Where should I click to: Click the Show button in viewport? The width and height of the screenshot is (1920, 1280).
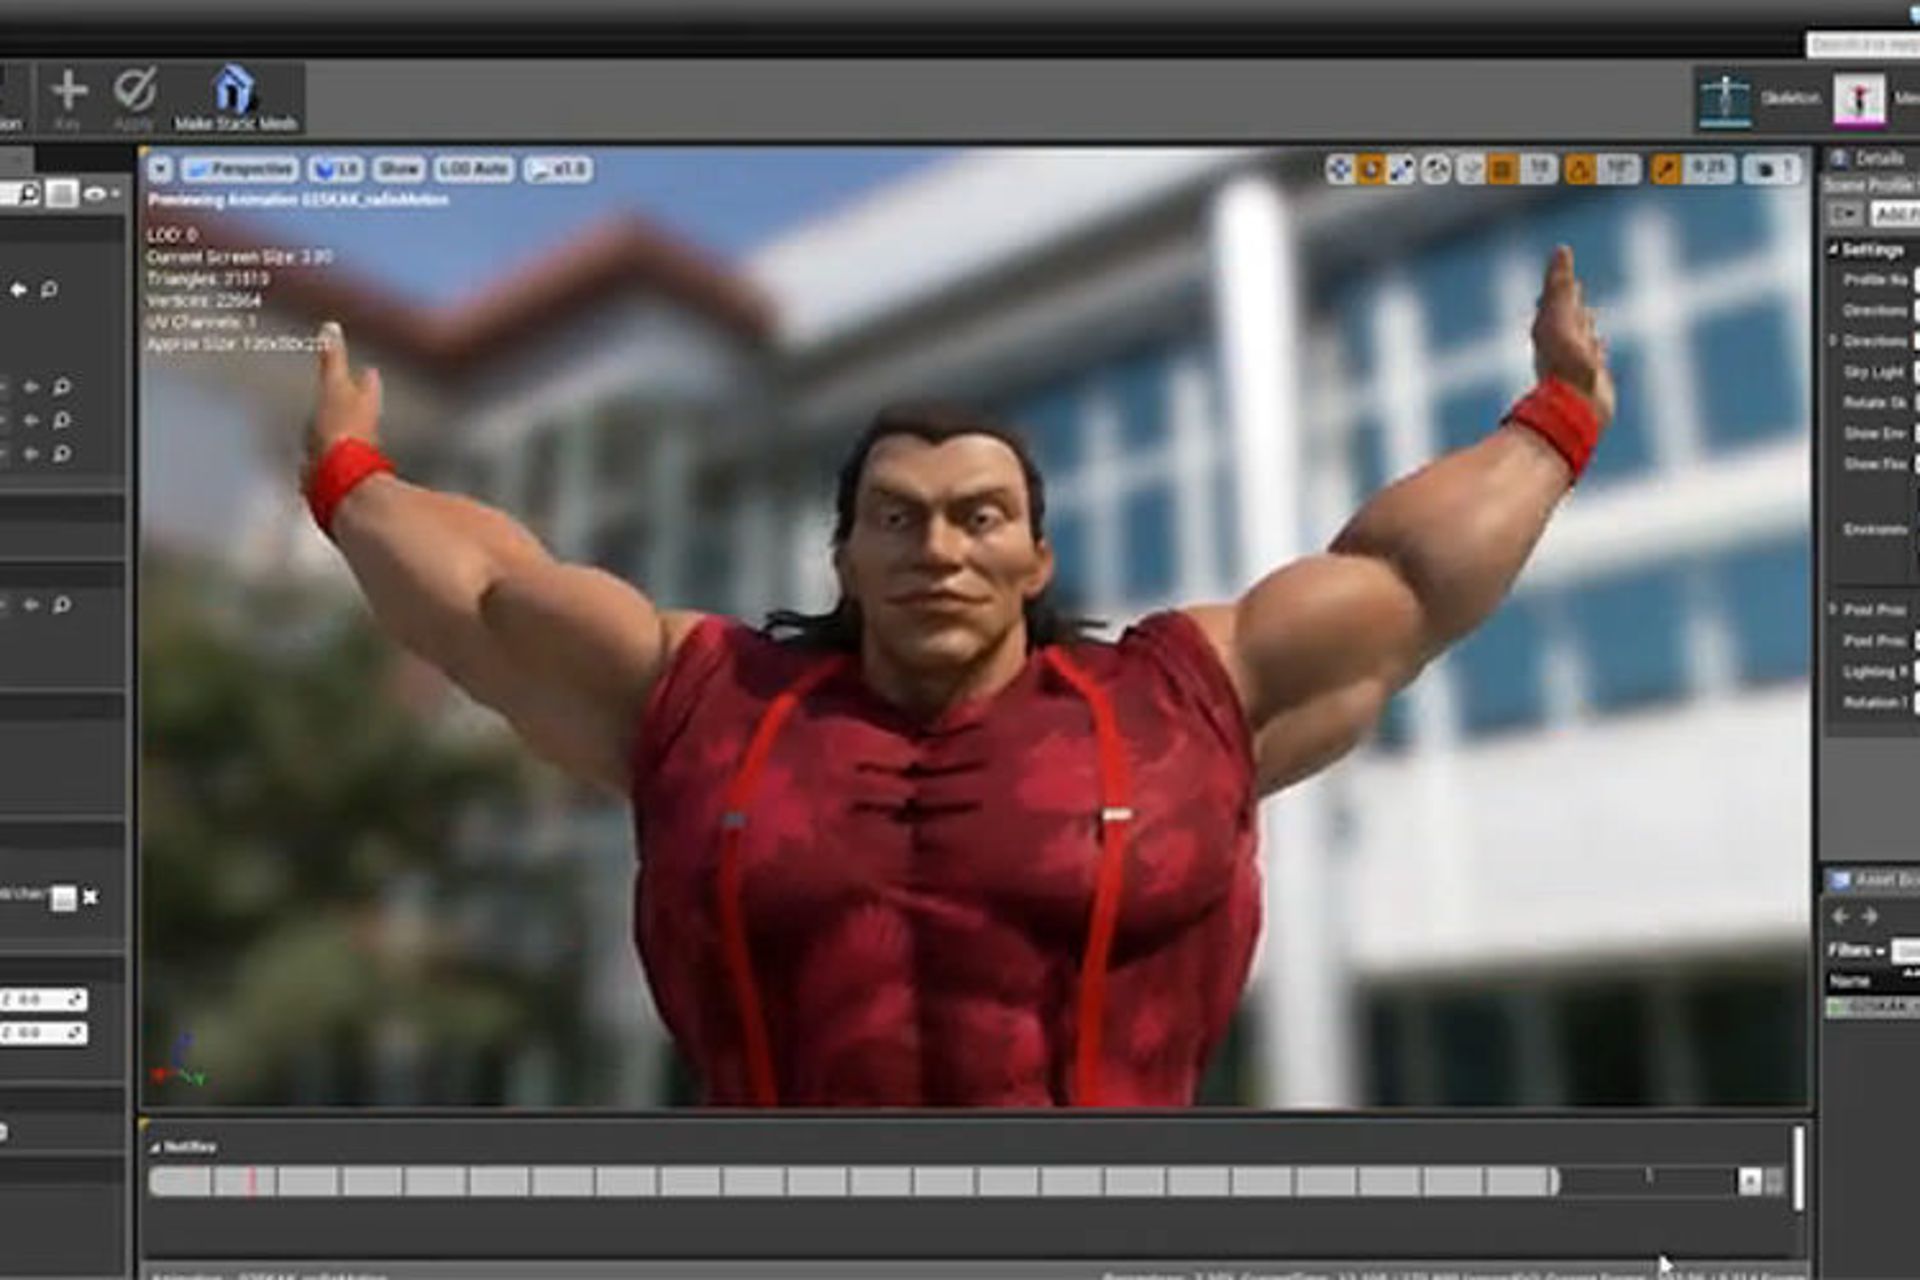click(398, 169)
